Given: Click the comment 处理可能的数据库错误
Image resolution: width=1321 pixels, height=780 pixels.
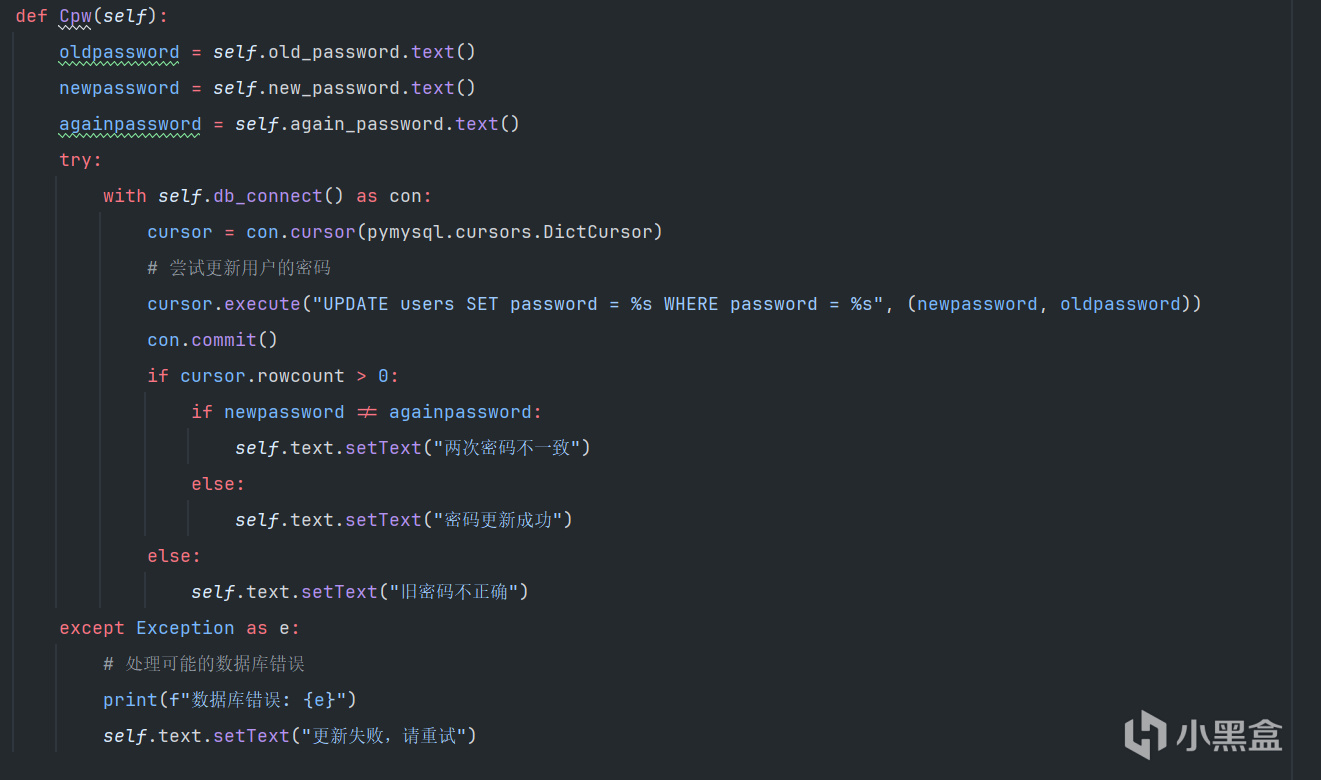Looking at the screenshot, I should 215,664.
